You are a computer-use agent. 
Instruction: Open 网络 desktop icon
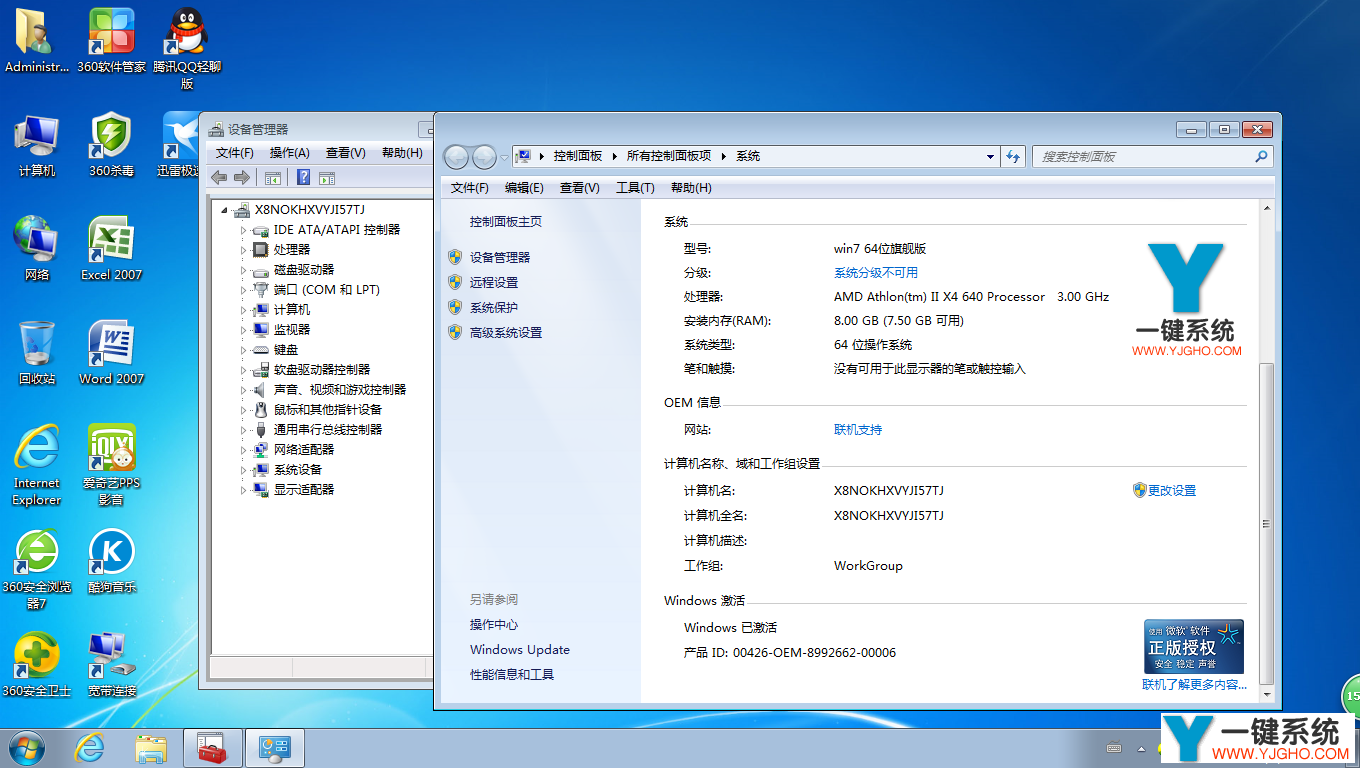tap(37, 249)
